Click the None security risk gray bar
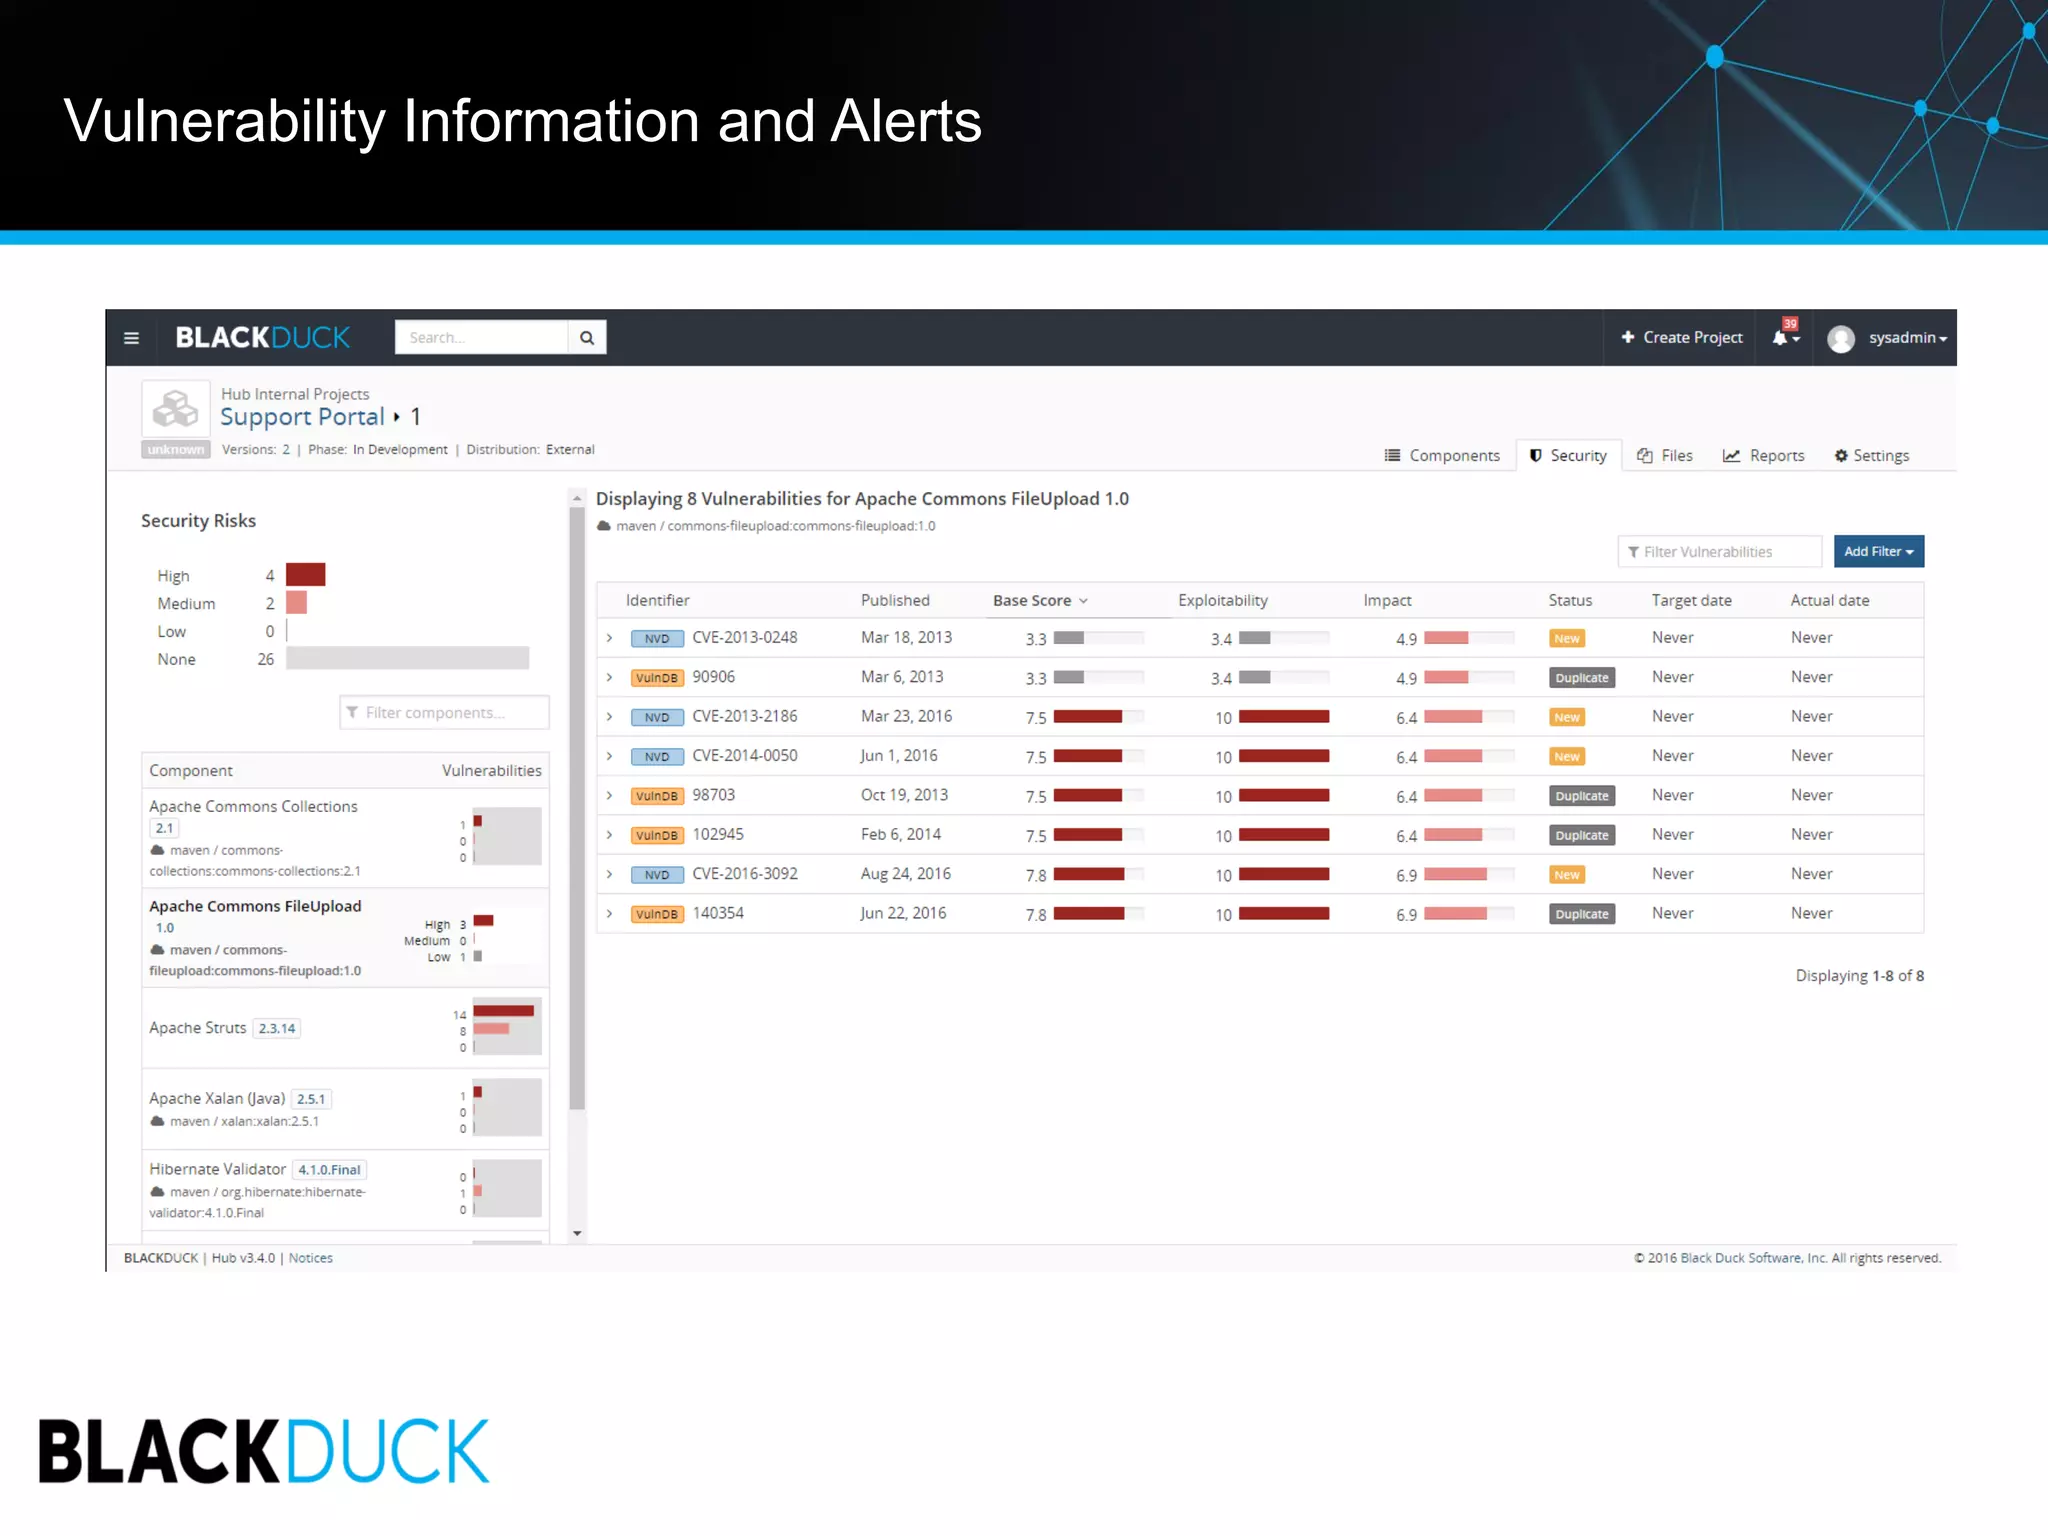The height and width of the screenshot is (1536, 2048). click(407, 658)
